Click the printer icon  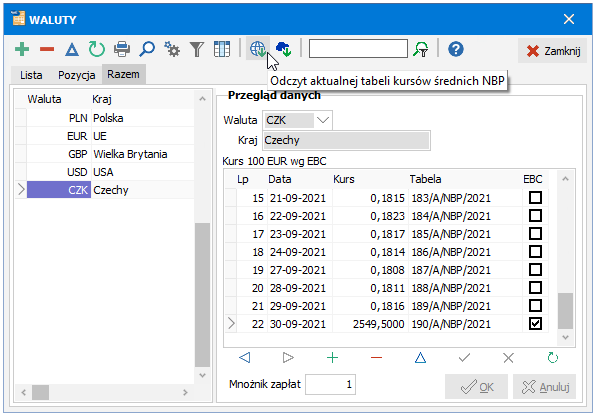pos(122,49)
